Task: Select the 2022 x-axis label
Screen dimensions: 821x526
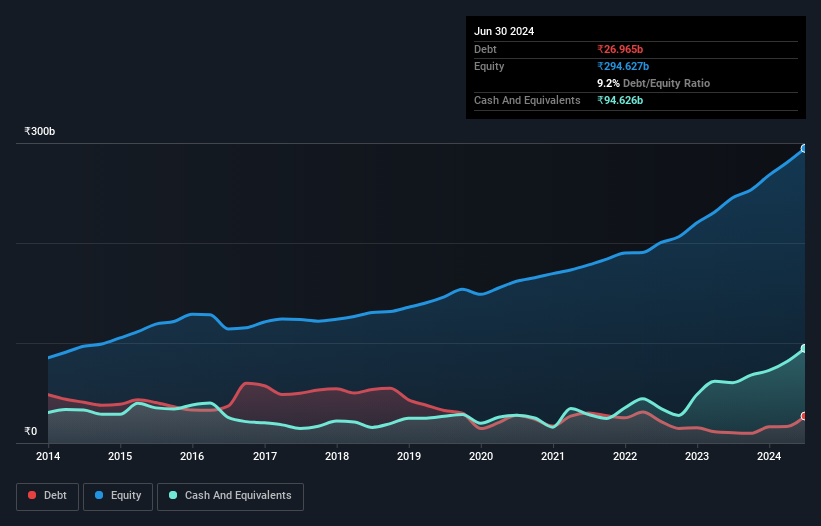Action: coord(625,456)
